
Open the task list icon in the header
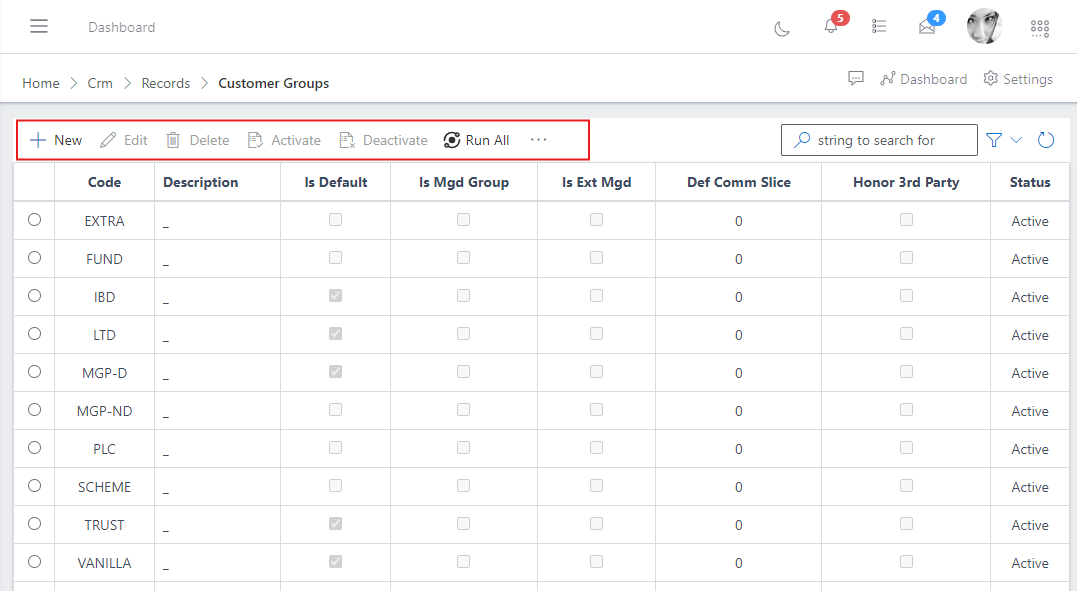point(879,27)
